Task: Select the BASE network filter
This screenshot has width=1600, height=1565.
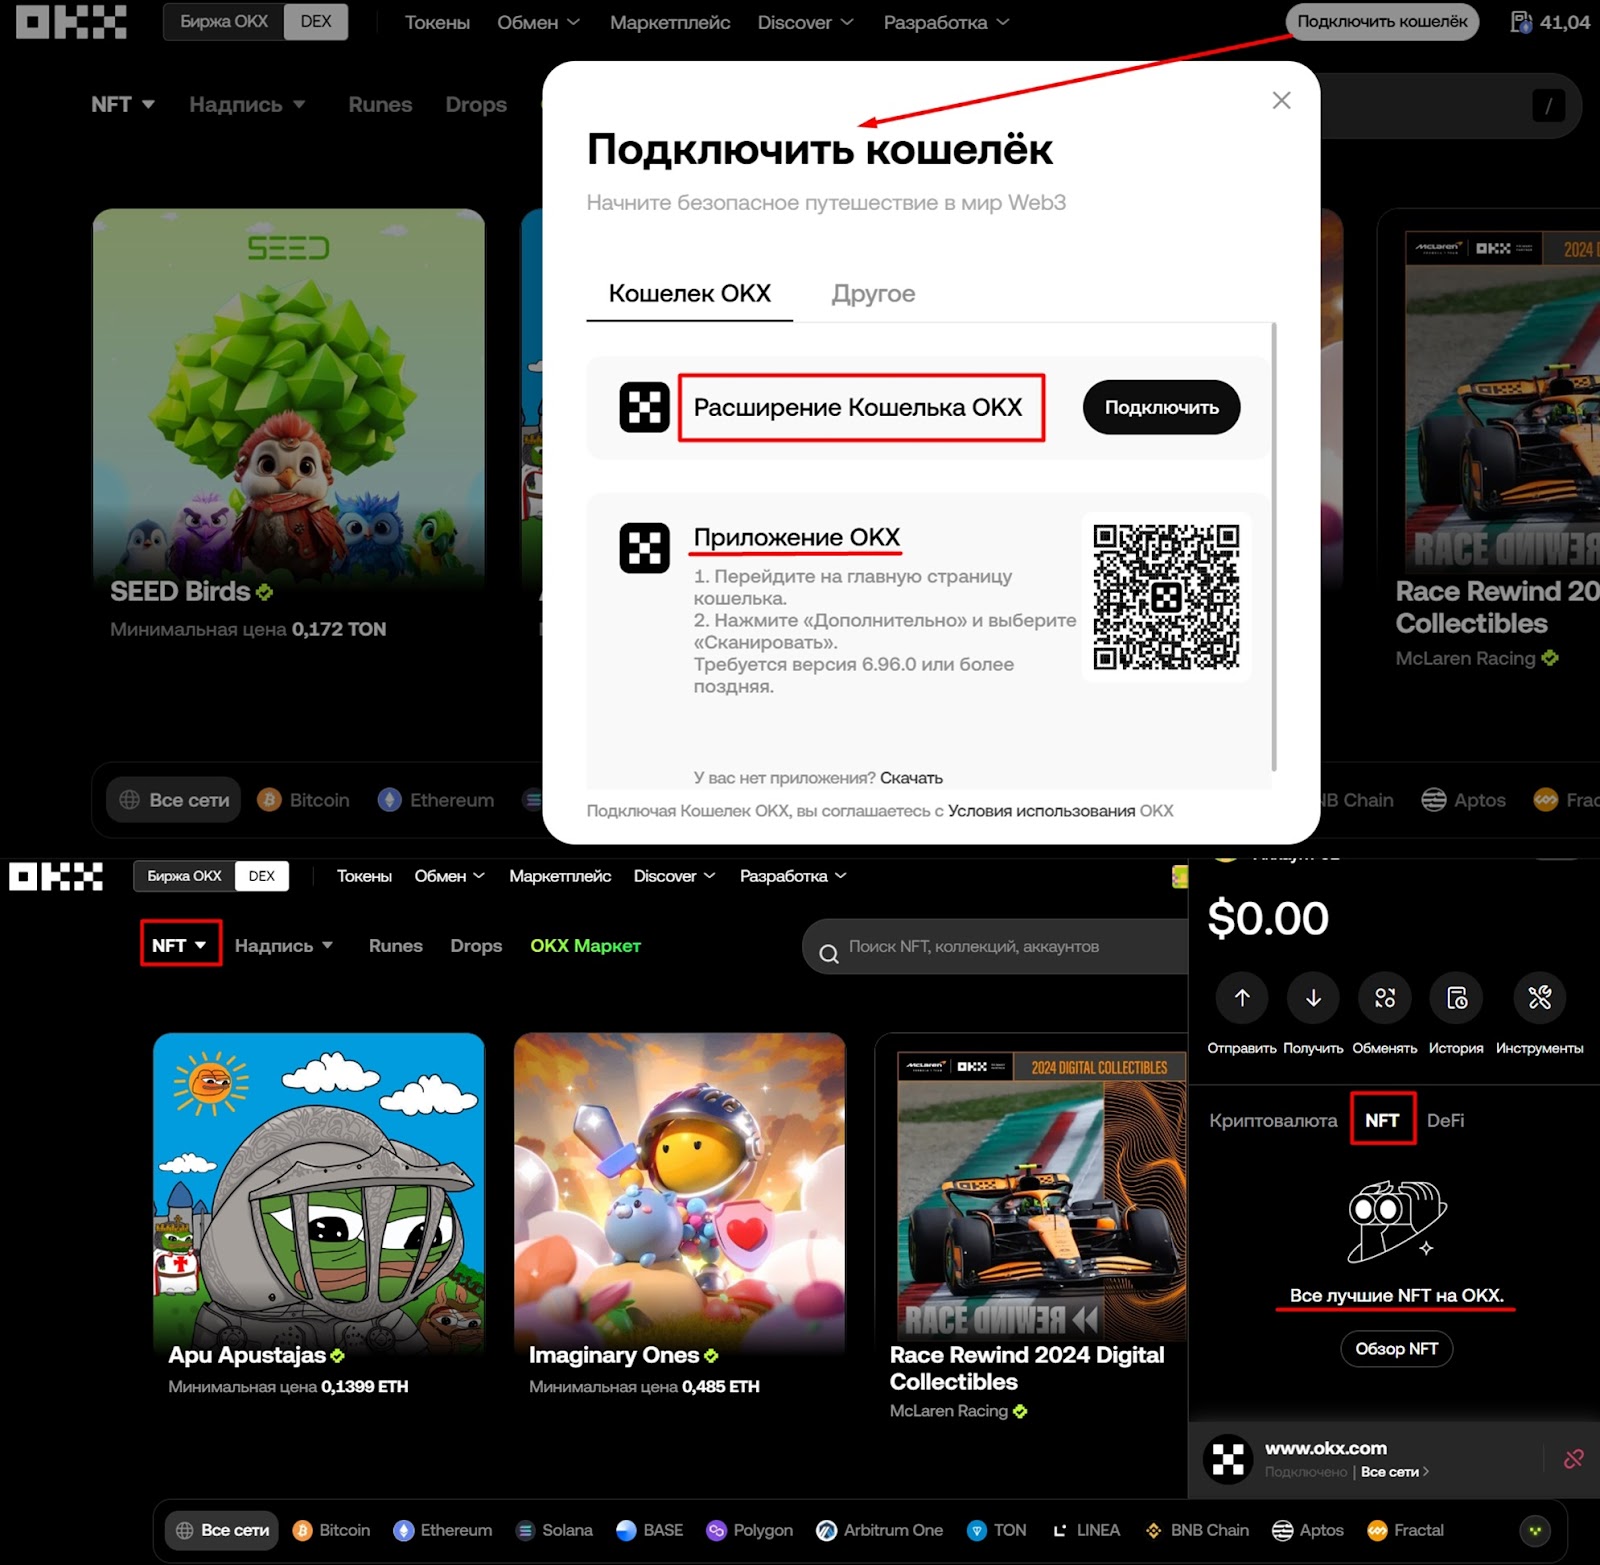Action: coord(650,1530)
